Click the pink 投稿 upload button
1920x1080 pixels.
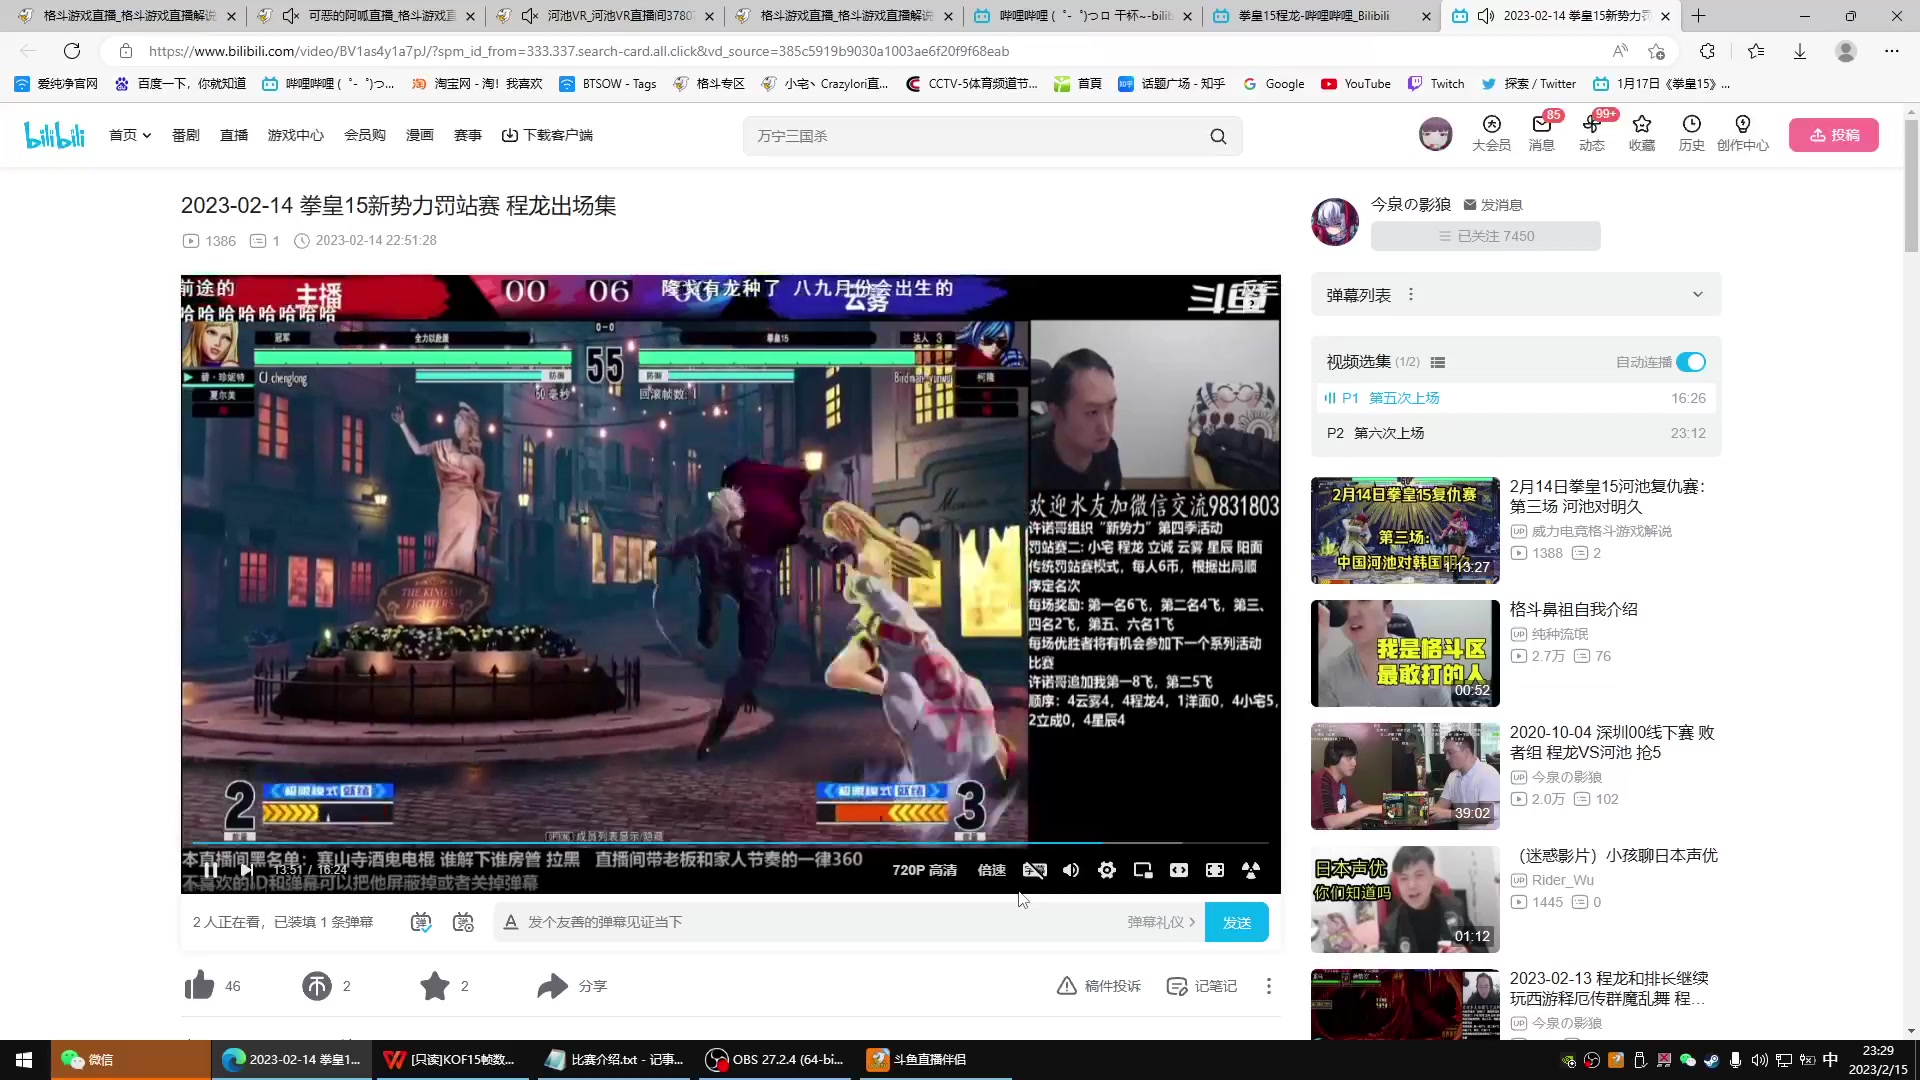point(1834,135)
